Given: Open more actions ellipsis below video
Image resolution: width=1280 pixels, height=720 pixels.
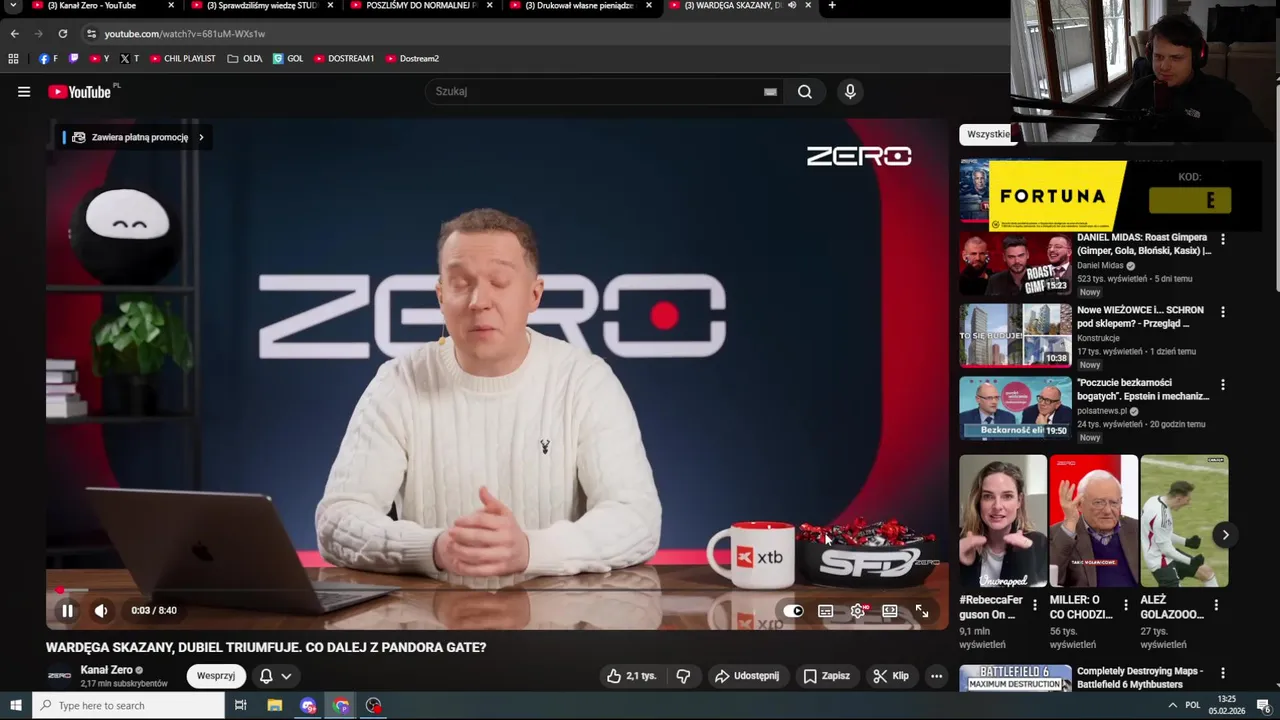Looking at the screenshot, I should (x=937, y=676).
